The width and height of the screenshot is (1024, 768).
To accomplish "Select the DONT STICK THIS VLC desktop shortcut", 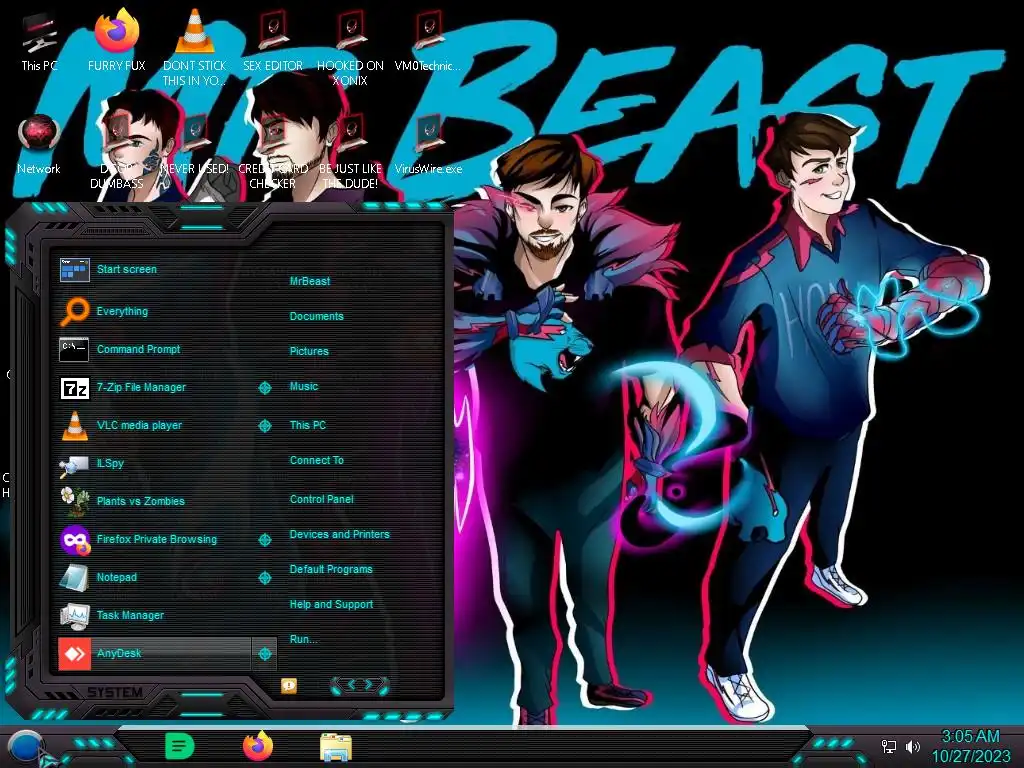I will [x=194, y=47].
